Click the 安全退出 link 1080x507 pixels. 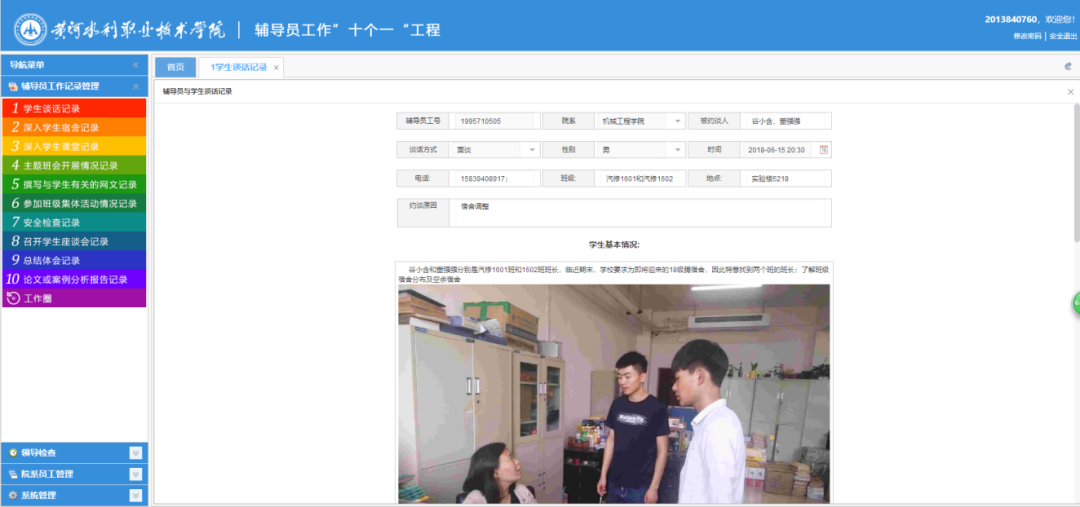tap(1062, 36)
